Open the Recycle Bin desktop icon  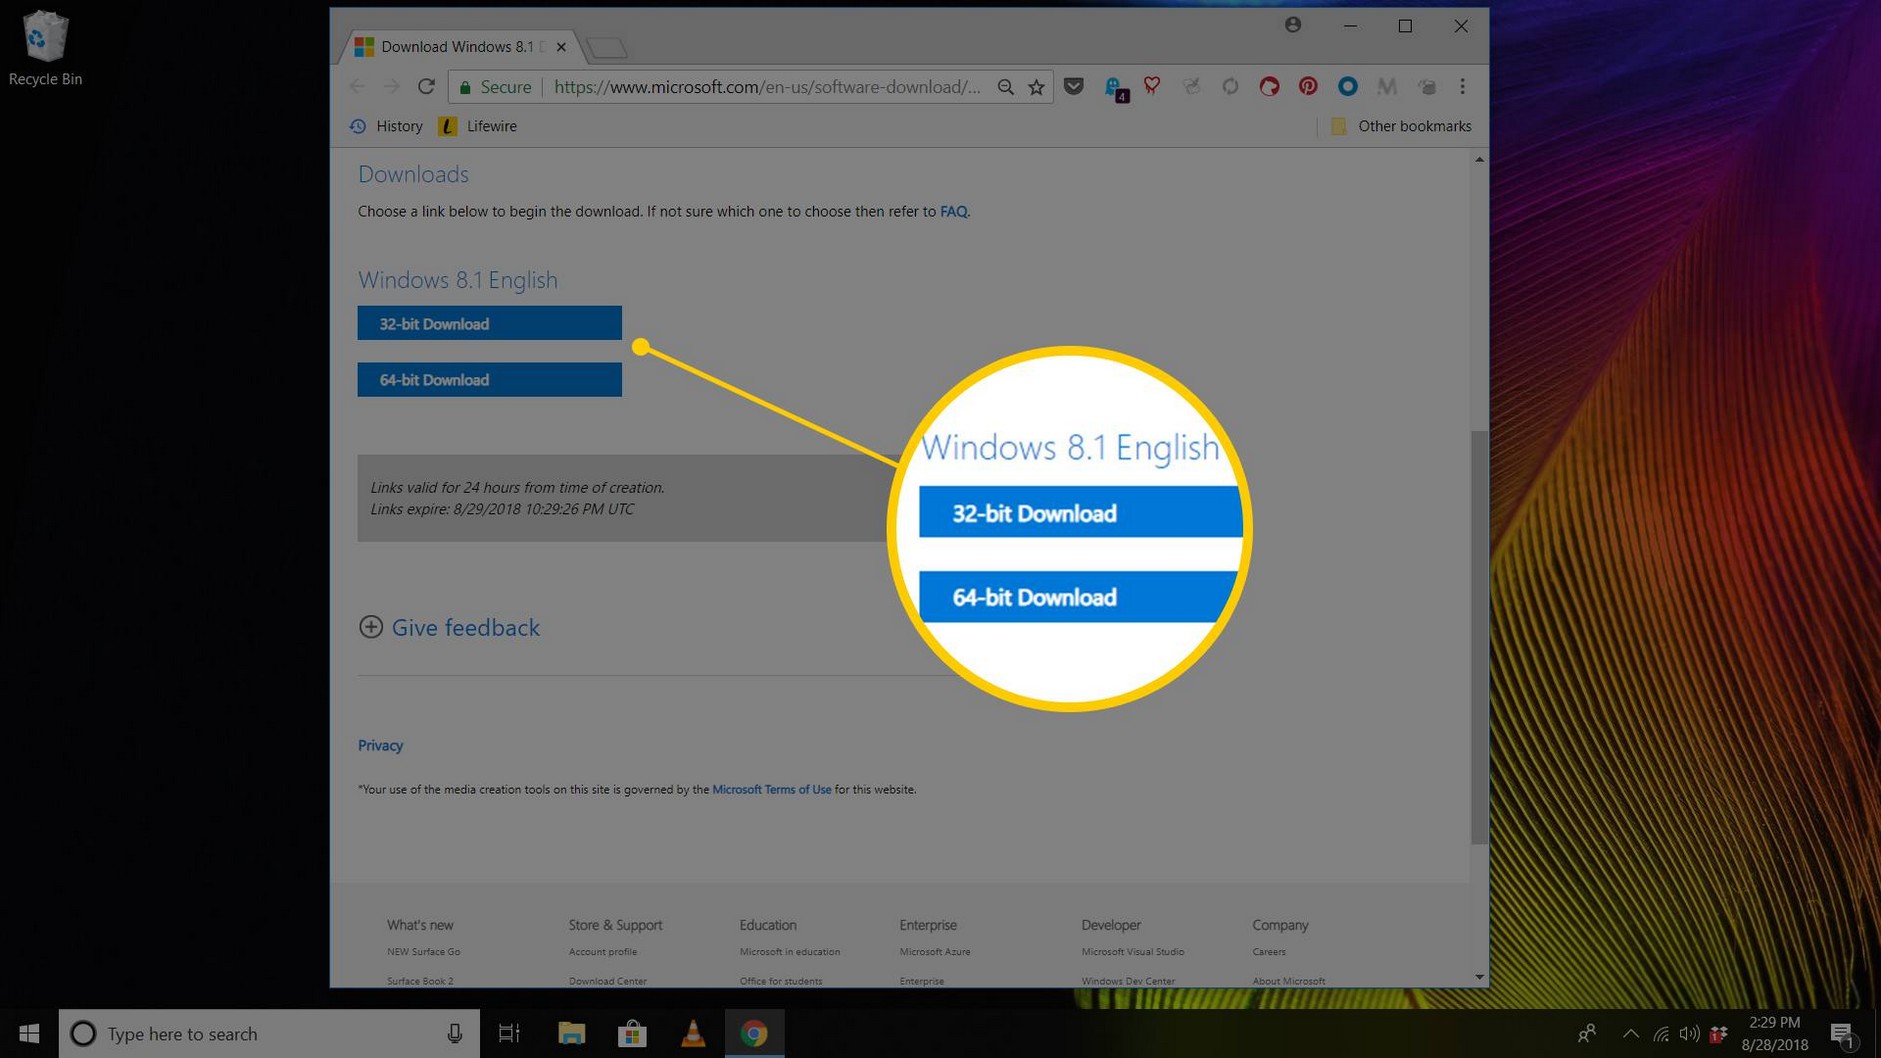coord(45,48)
